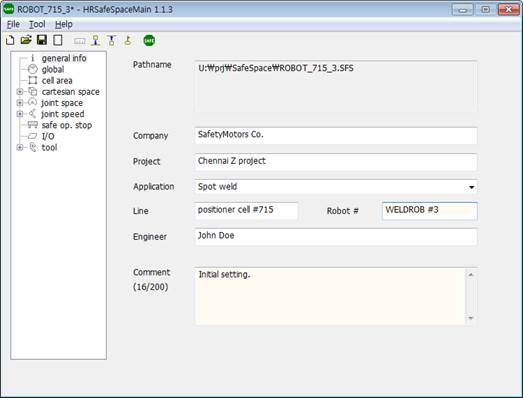The height and width of the screenshot is (398, 523).
Task: Click the Comment box scroll up arrow
Action: [471, 275]
